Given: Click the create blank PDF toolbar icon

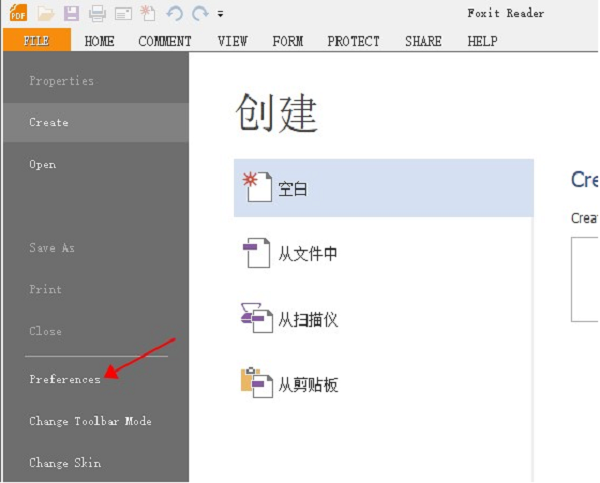Looking at the screenshot, I should 148,13.
